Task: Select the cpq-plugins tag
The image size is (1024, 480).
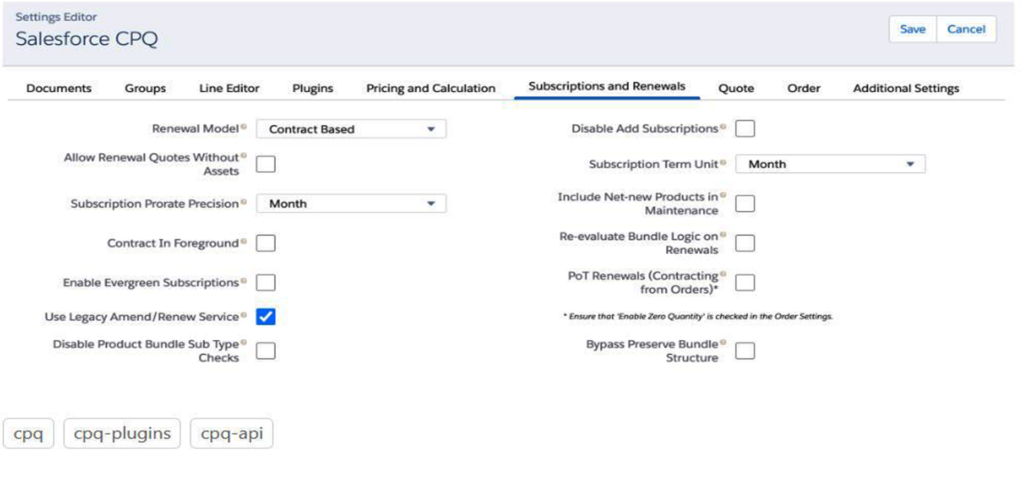Action: click(x=122, y=434)
